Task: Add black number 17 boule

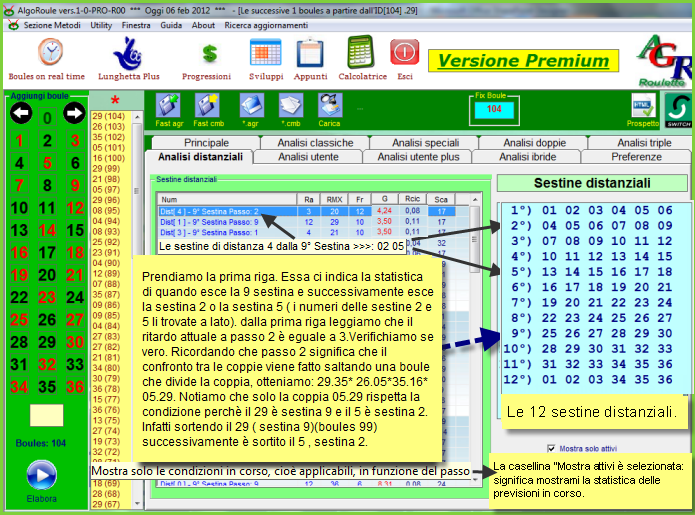Action: [x=47, y=253]
